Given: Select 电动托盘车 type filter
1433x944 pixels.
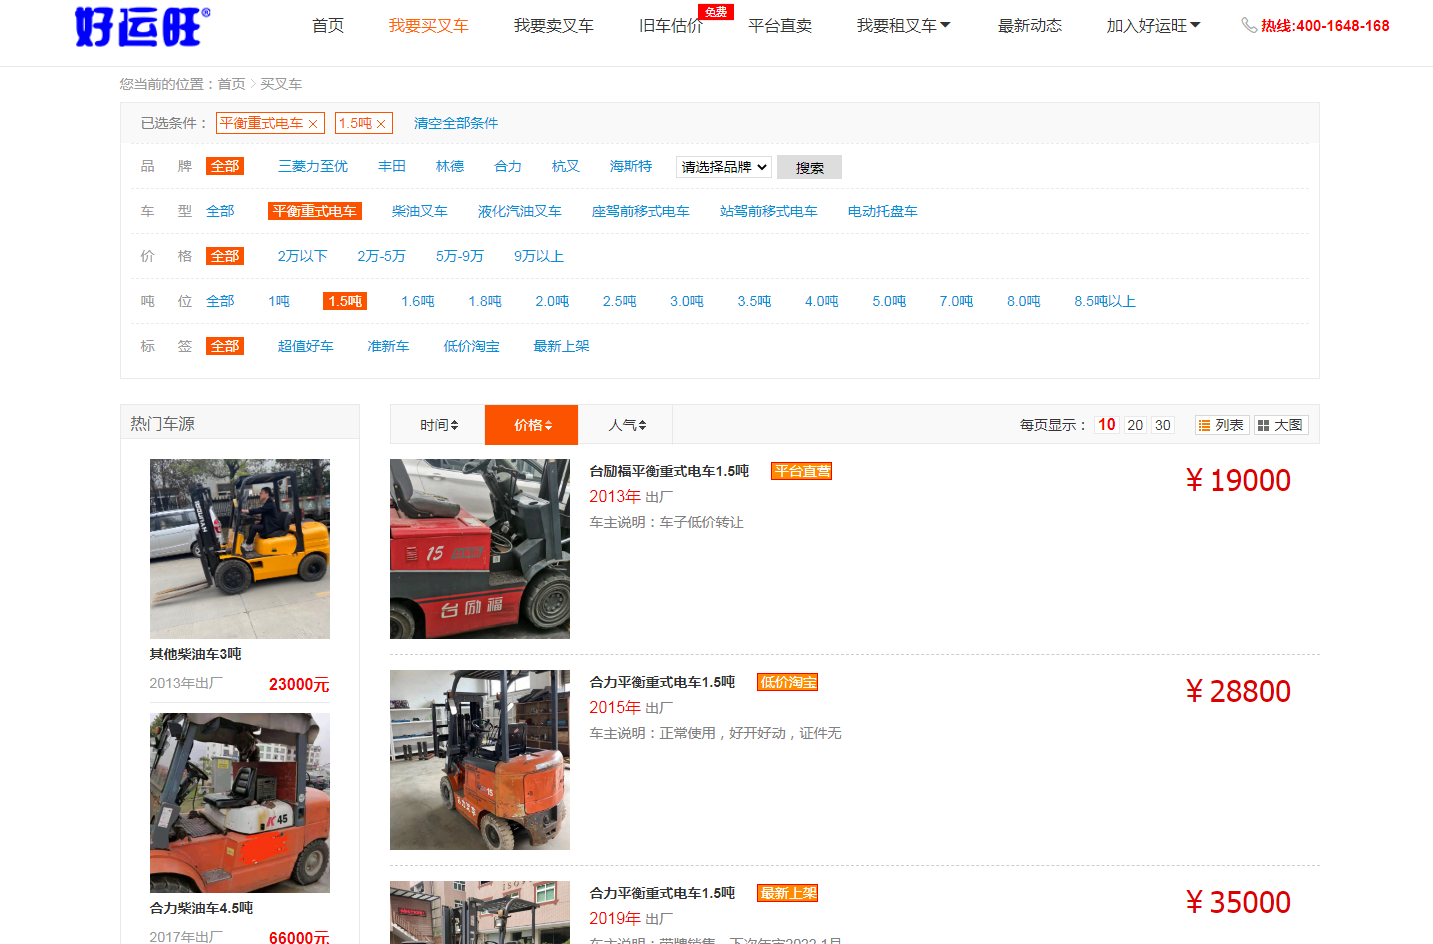Looking at the screenshot, I should tap(883, 211).
